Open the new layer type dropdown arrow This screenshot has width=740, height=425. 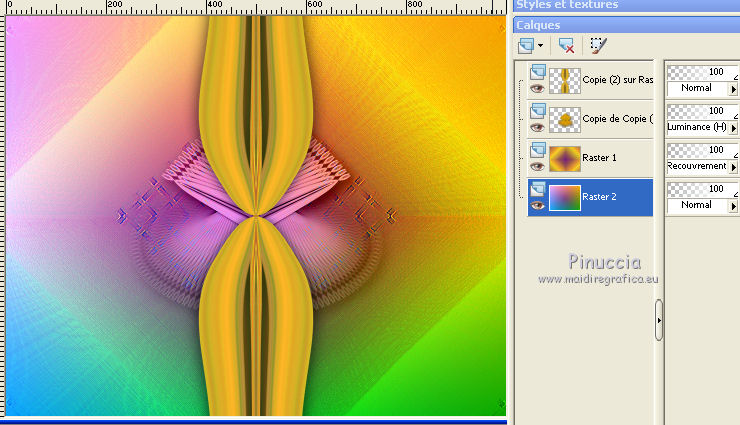point(540,46)
